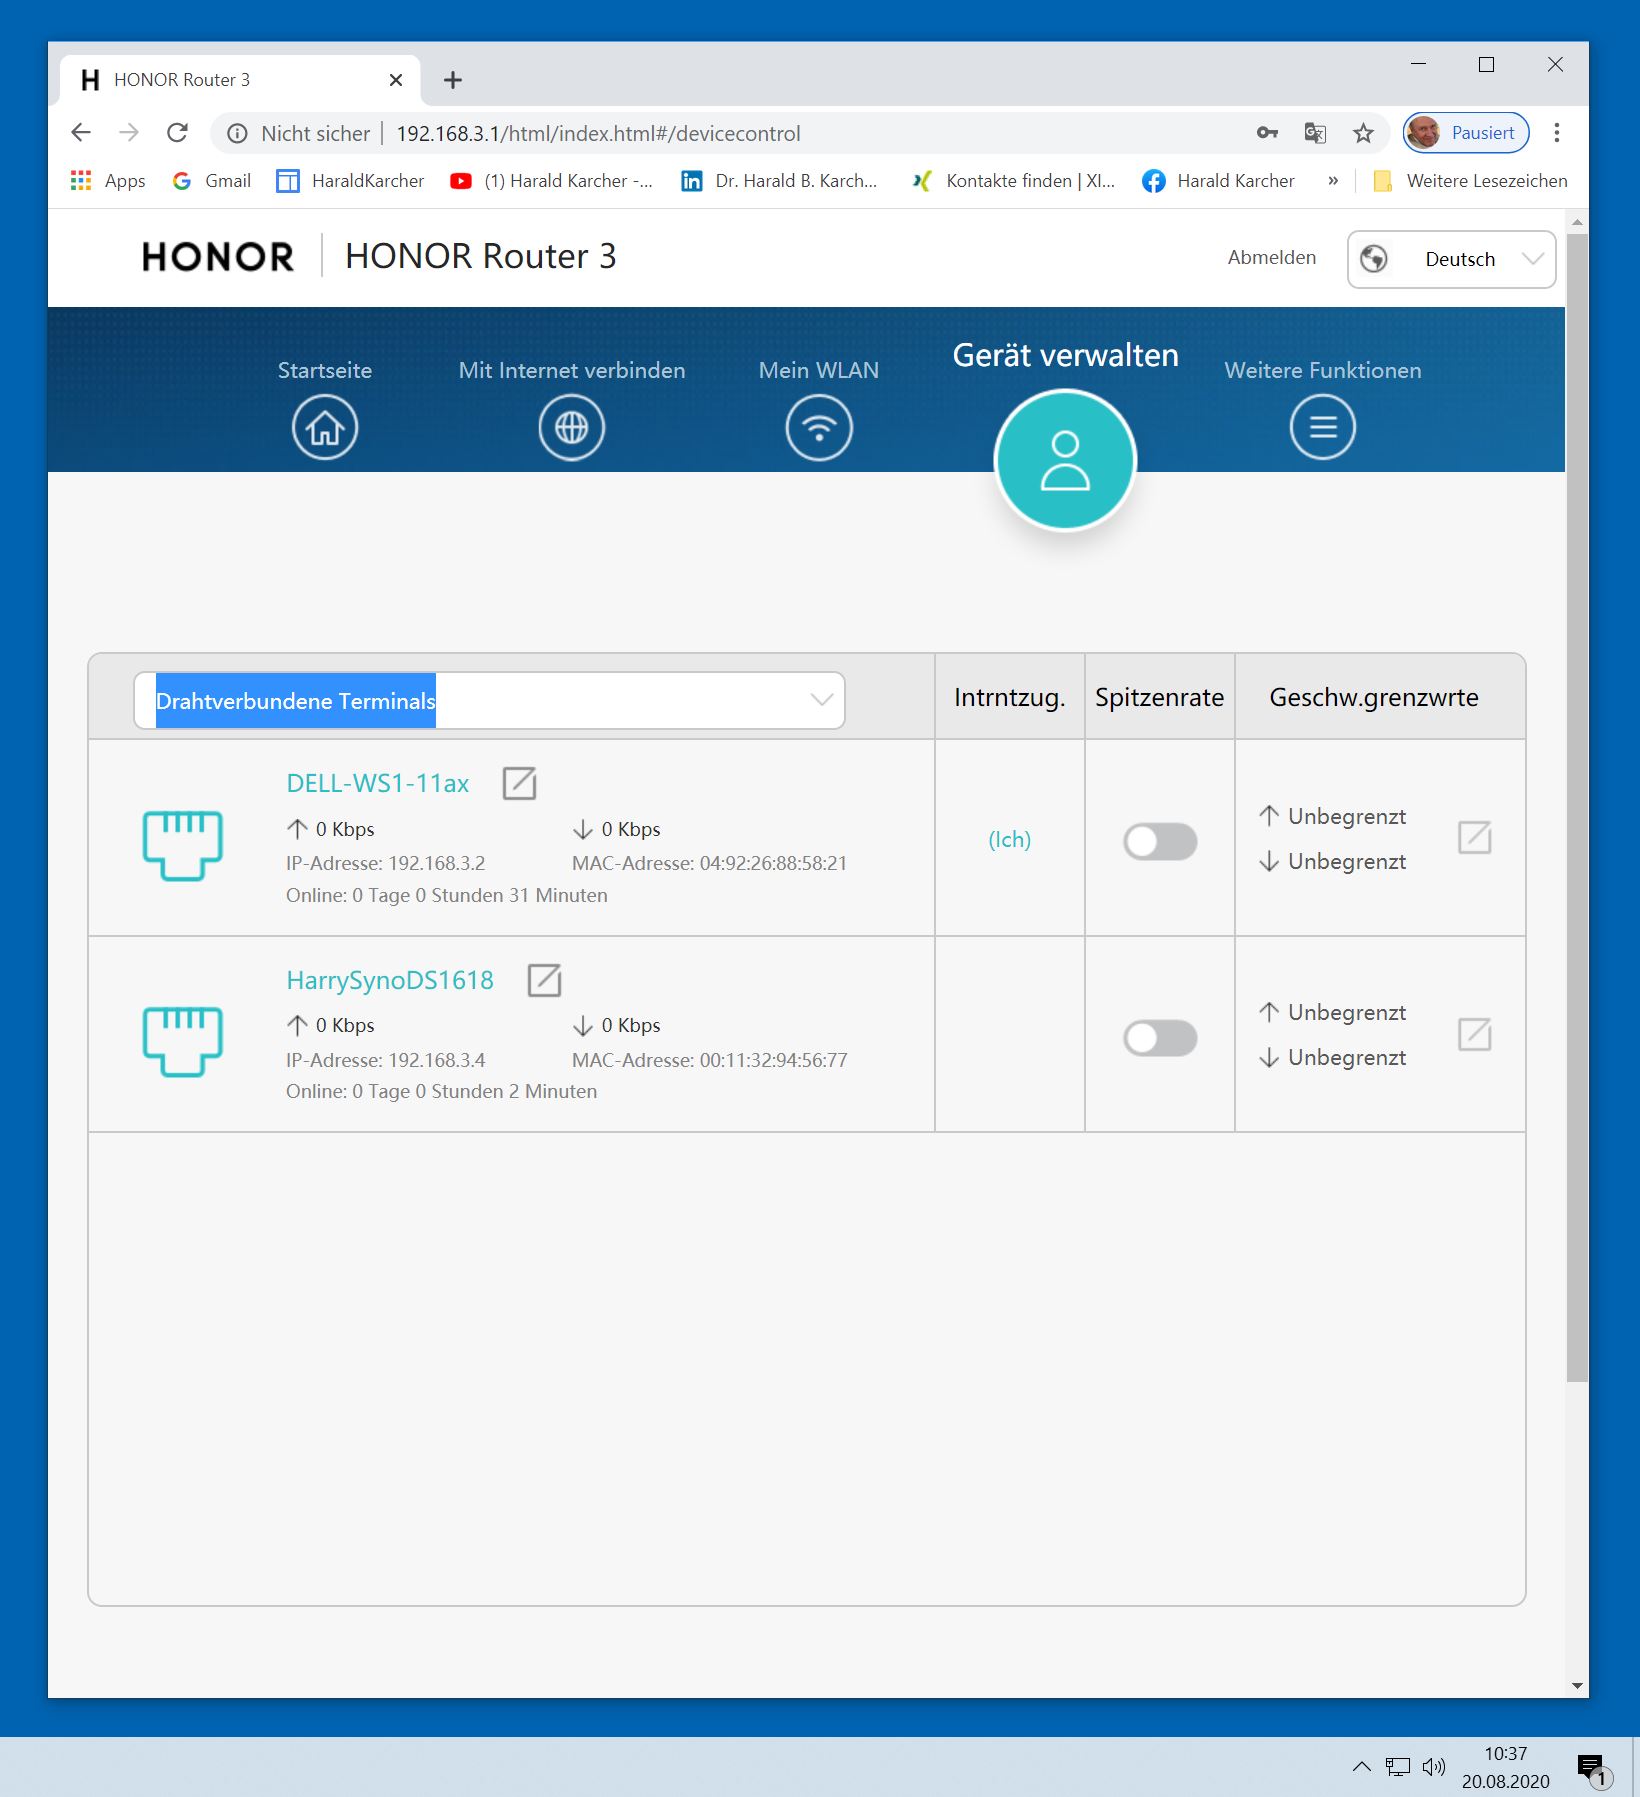Click the HarrySynoDS1618 device name
Viewport: 1640px width, 1797px height.
coord(390,980)
